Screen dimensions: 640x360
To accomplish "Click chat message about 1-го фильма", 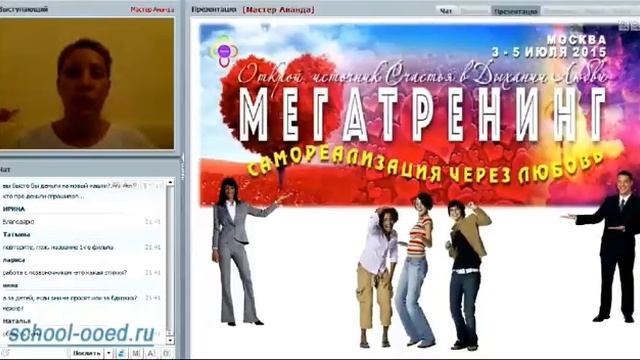I will (x=58, y=247).
